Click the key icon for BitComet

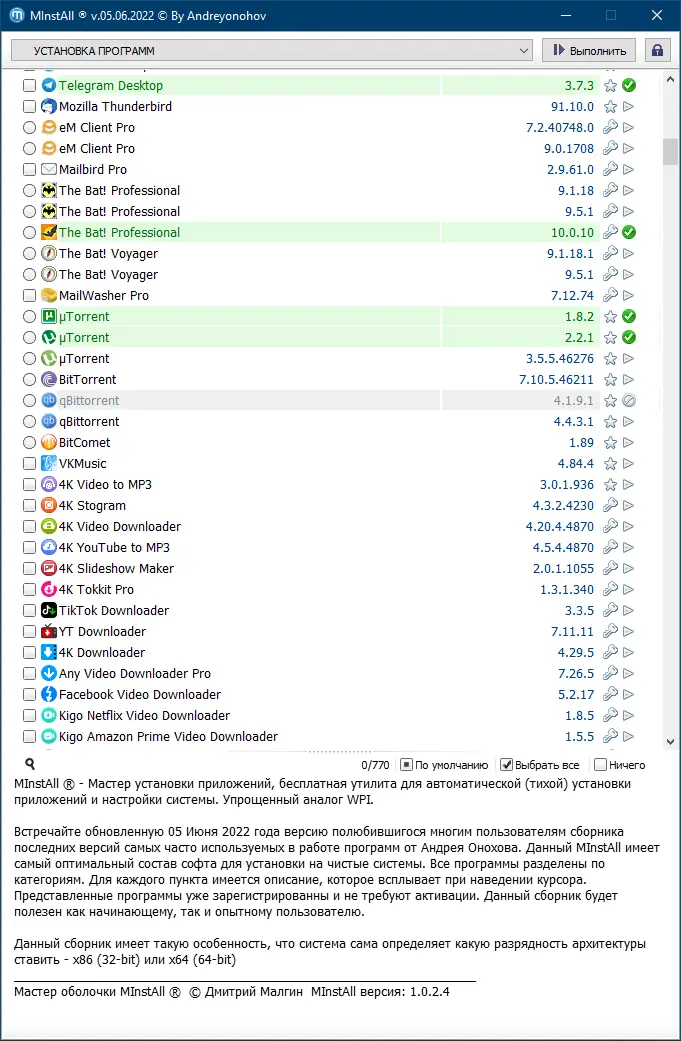click(610, 443)
